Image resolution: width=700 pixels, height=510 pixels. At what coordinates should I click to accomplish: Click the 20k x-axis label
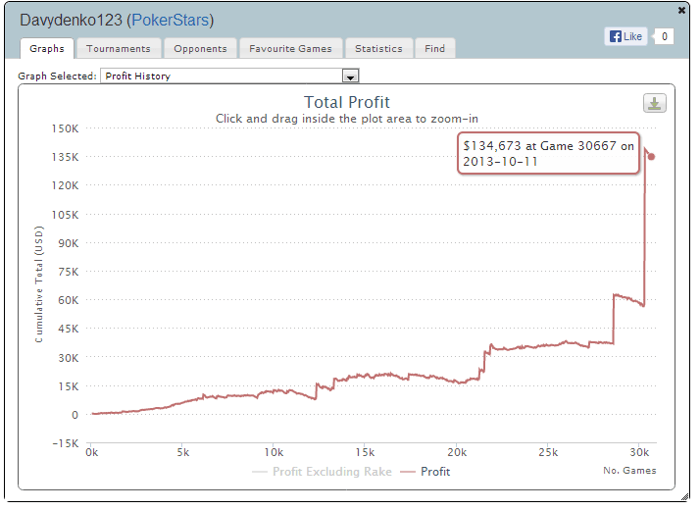click(x=457, y=452)
